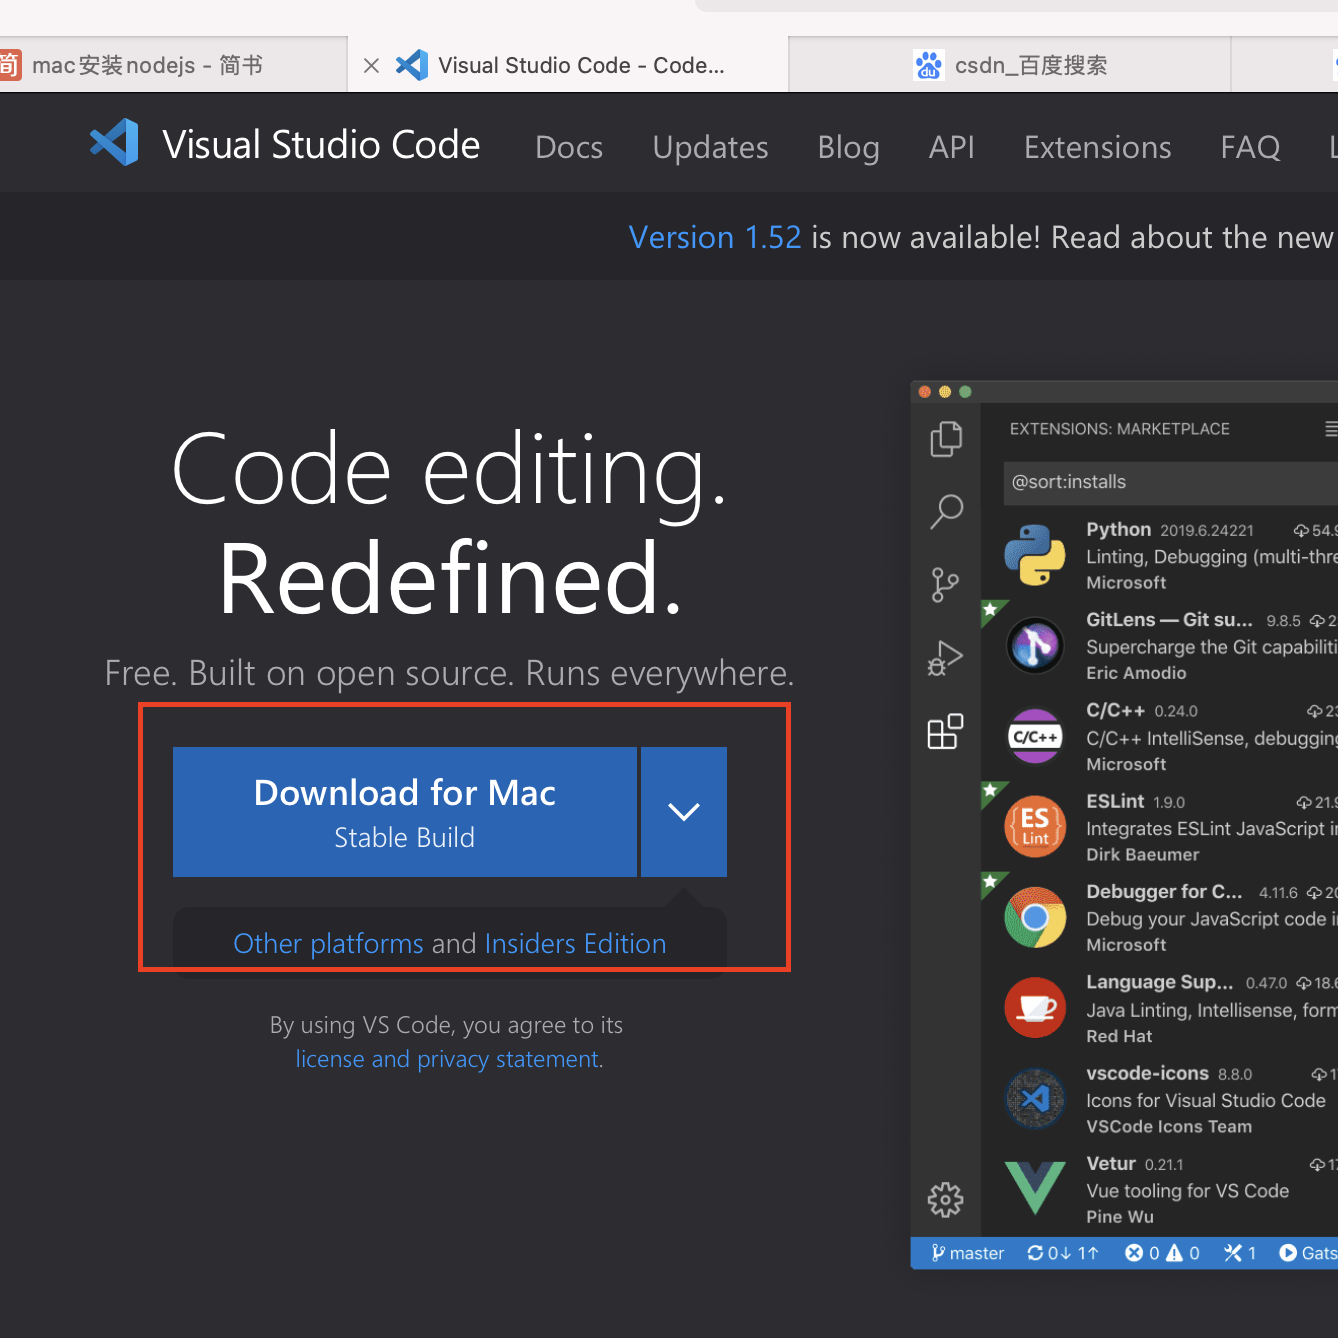
Task: Click the tools count status bar icon
Action: 1240,1253
